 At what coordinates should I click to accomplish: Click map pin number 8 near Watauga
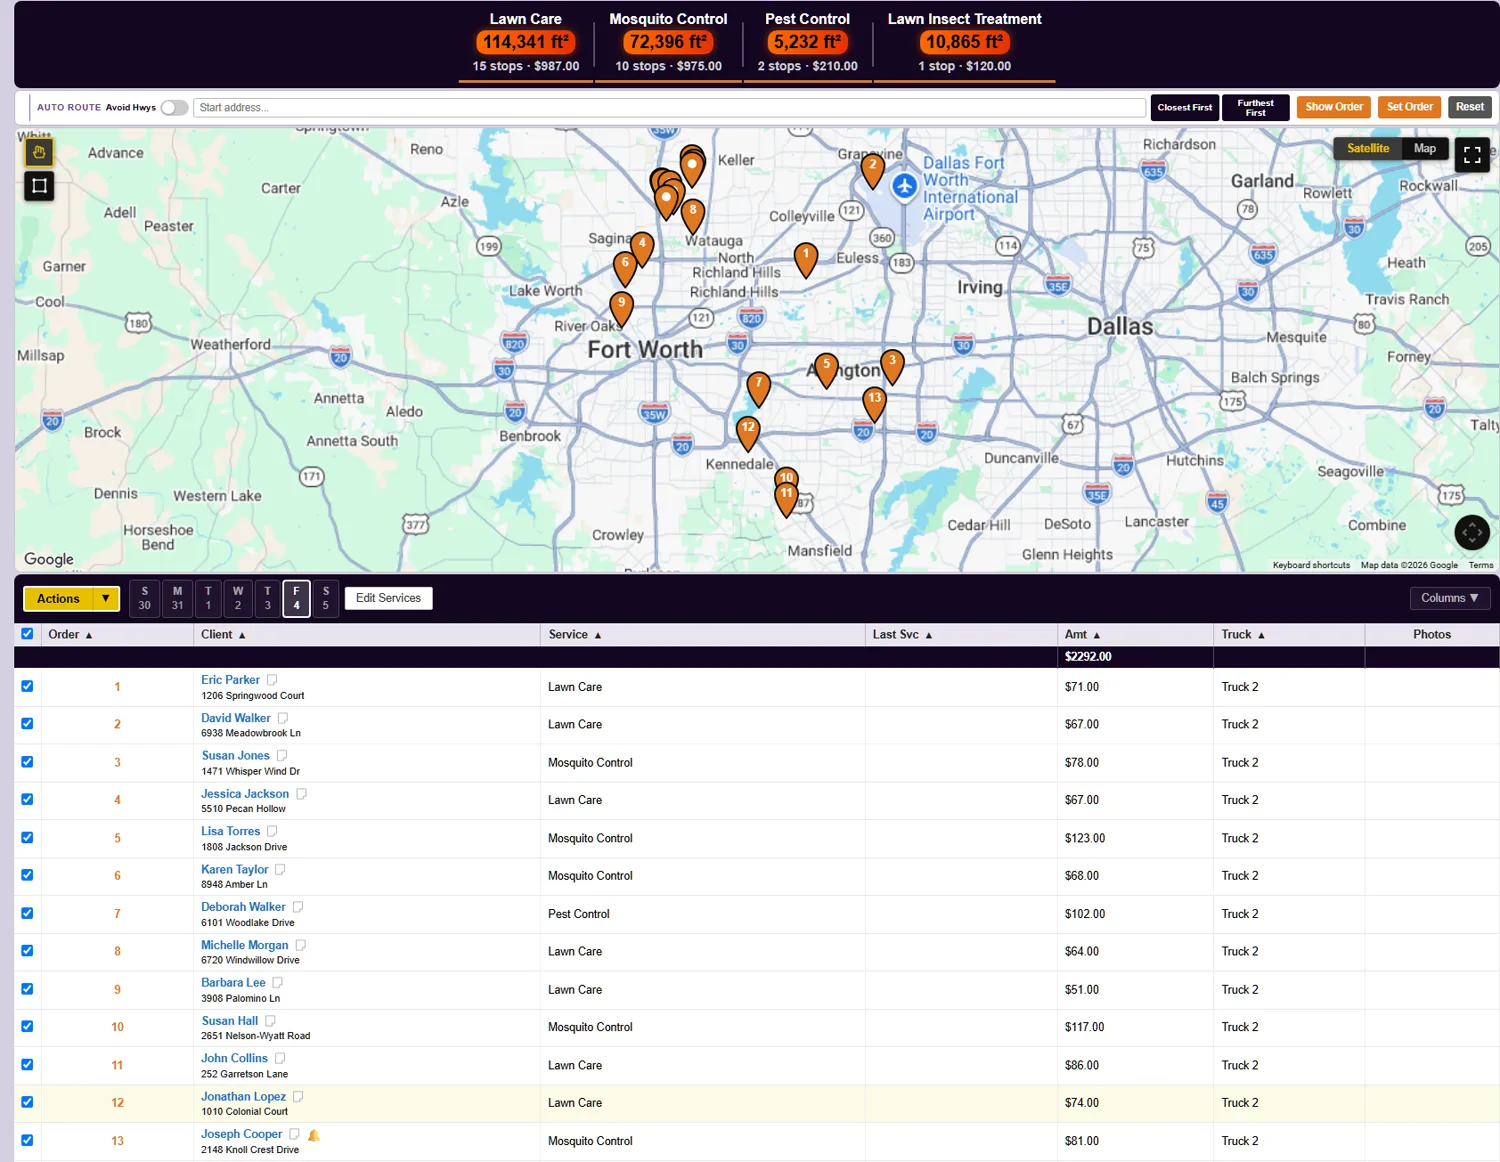point(693,215)
